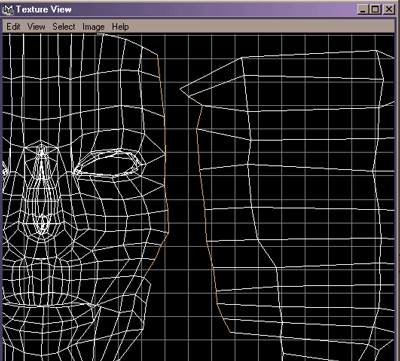
Task: Close the Texture View window
Action: click(x=389, y=9)
